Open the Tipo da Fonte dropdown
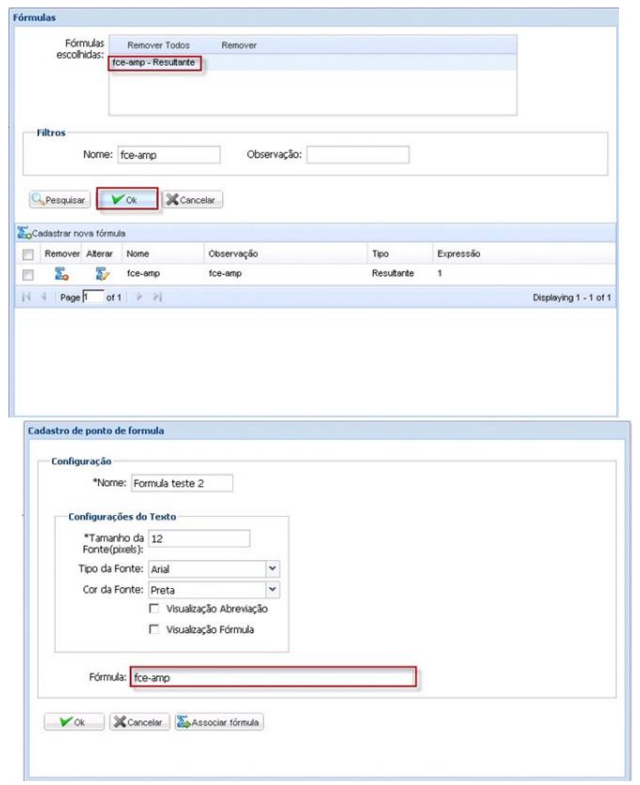 tap(272, 568)
